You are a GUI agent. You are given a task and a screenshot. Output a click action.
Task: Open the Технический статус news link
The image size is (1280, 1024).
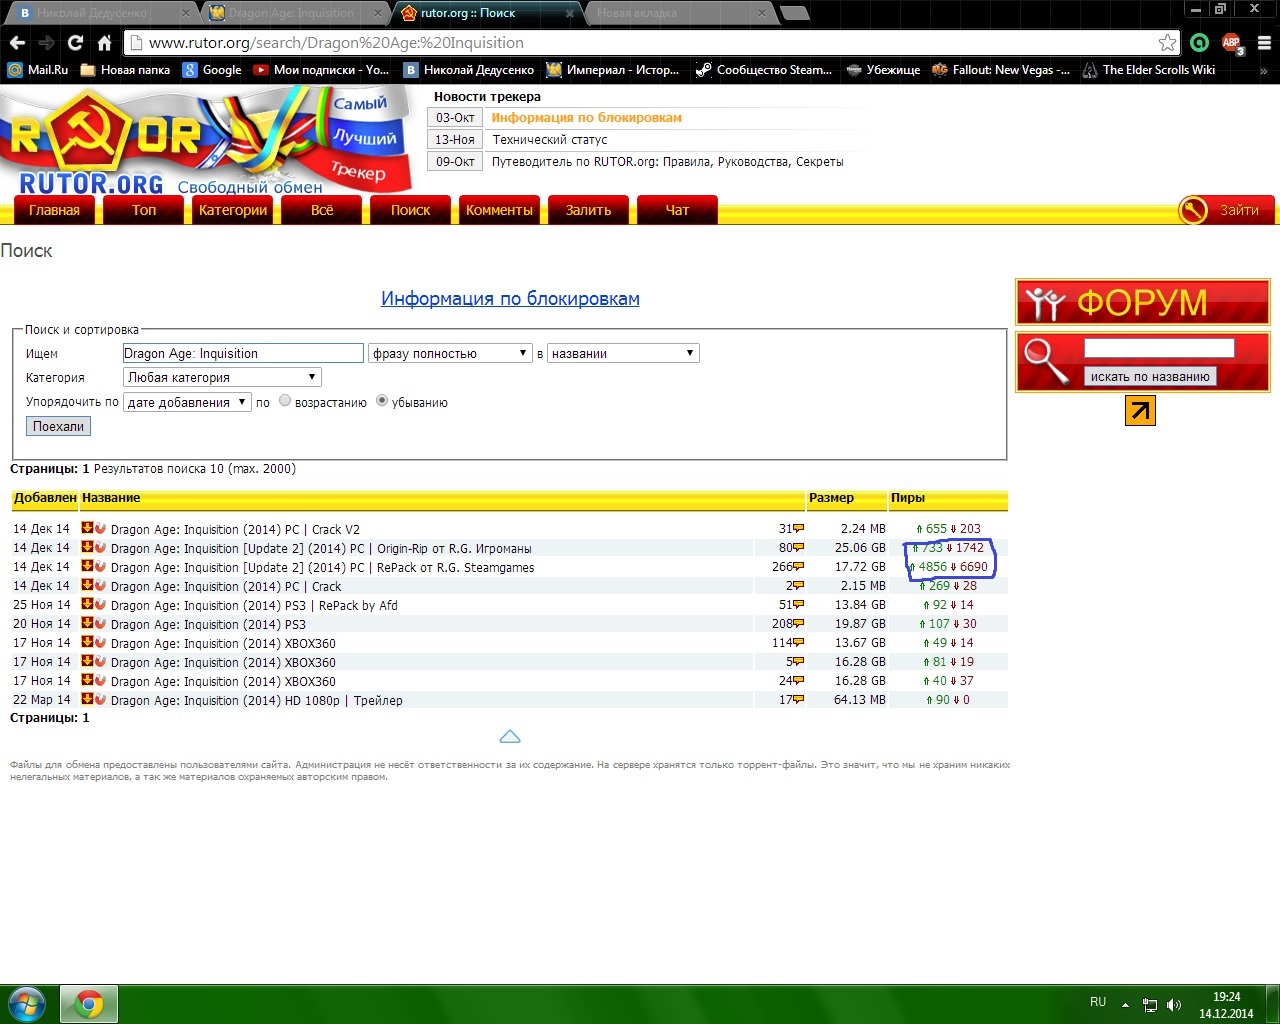[550, 139]
